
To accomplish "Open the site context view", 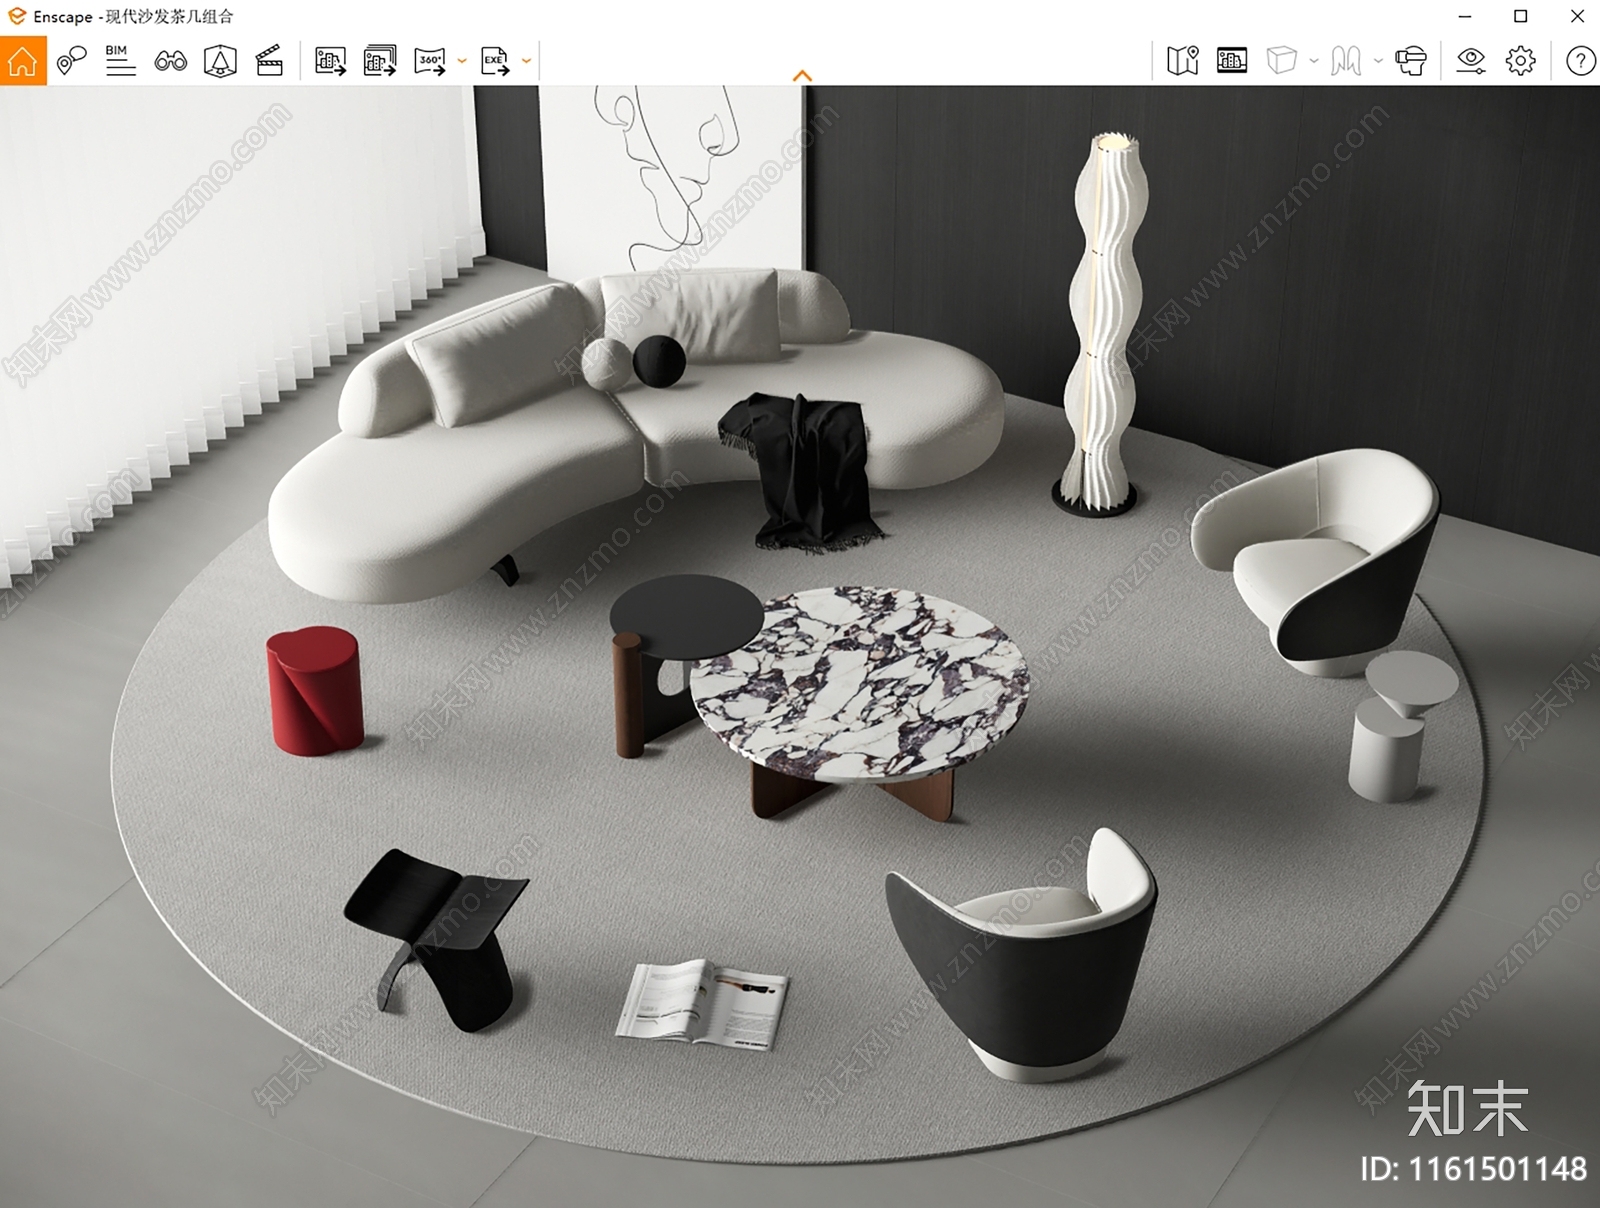I will [220, 61].
